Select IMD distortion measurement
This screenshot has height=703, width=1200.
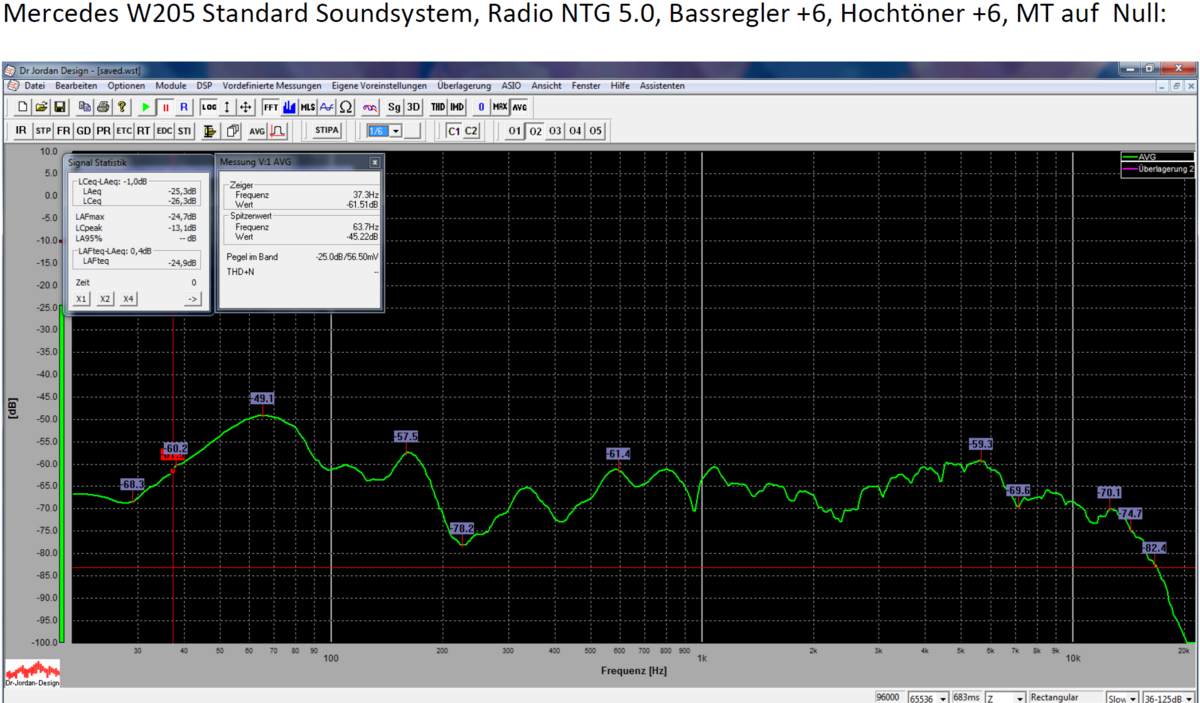pos(457,106)
